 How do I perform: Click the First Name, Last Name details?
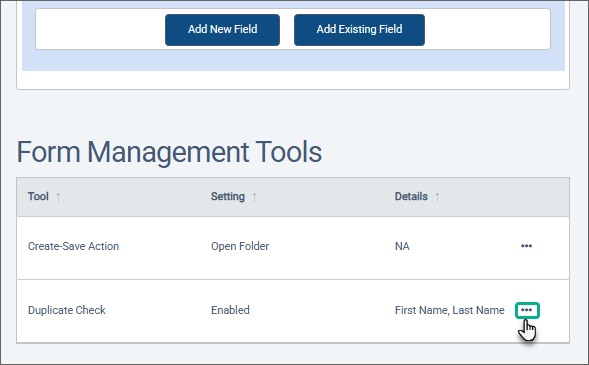pos(450,310)
